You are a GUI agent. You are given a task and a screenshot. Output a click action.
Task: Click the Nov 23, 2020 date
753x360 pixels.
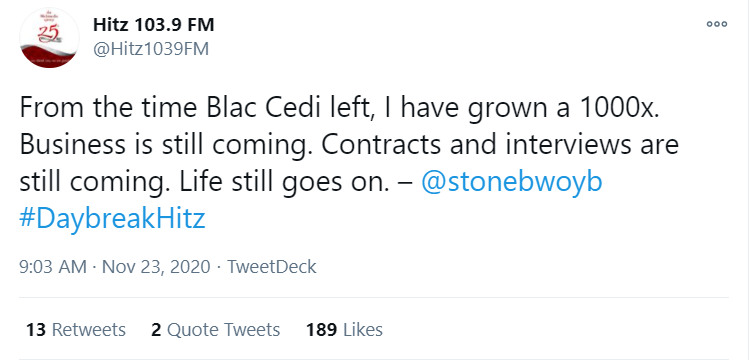tap(156, 266)
